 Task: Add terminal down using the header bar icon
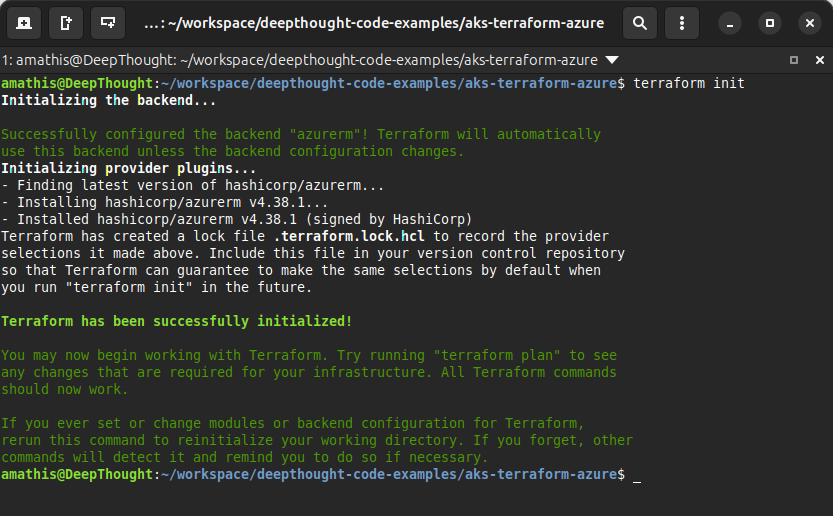[108, 23]
